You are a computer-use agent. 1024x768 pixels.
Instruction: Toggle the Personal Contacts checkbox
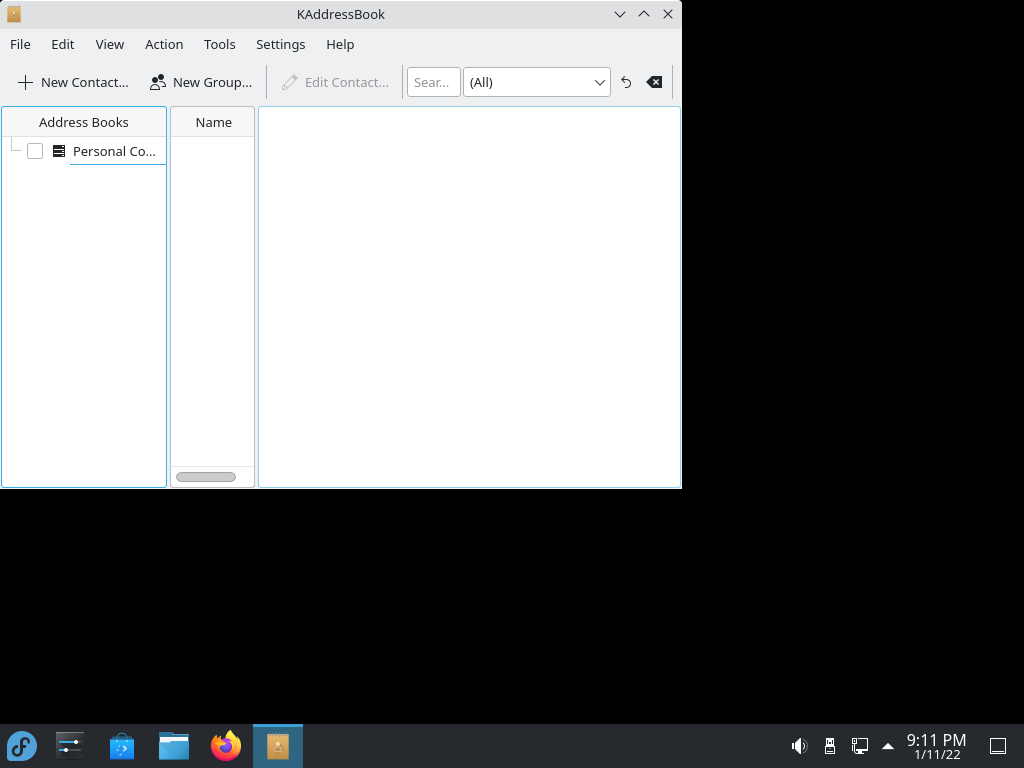[35, 152]
